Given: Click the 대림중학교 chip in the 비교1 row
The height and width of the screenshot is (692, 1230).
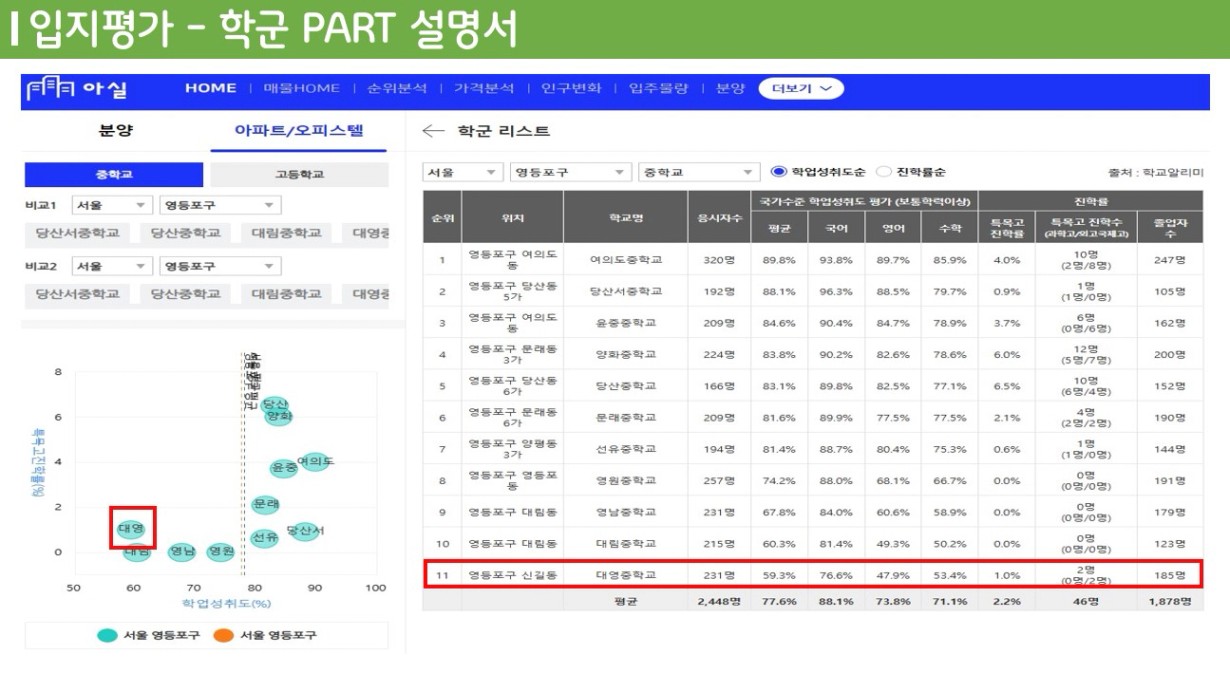Looking at the screenshot, I should (287, 233).
